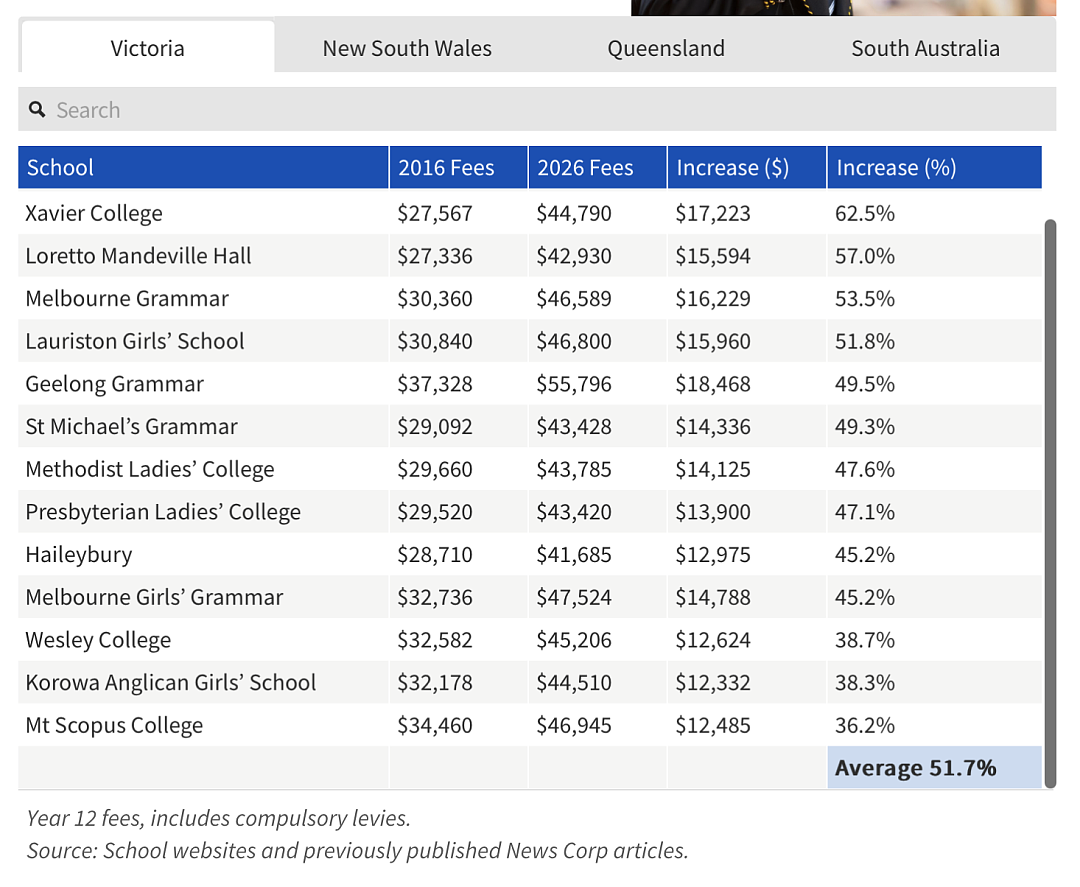Select the Xavier College row
The height and width of the screenshot is (887, 1080).
click(530, 213)
